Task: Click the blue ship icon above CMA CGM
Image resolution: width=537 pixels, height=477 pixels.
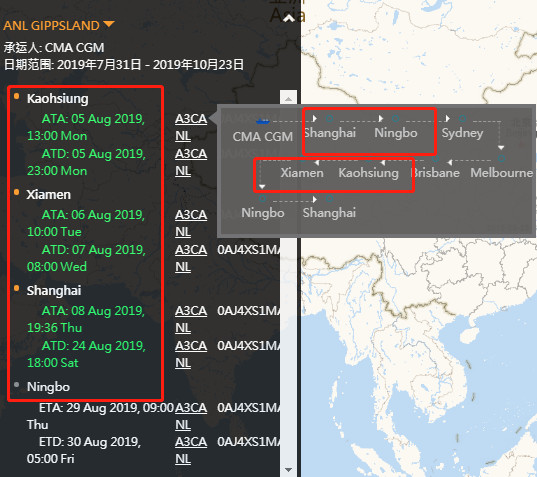Action: 263,121
